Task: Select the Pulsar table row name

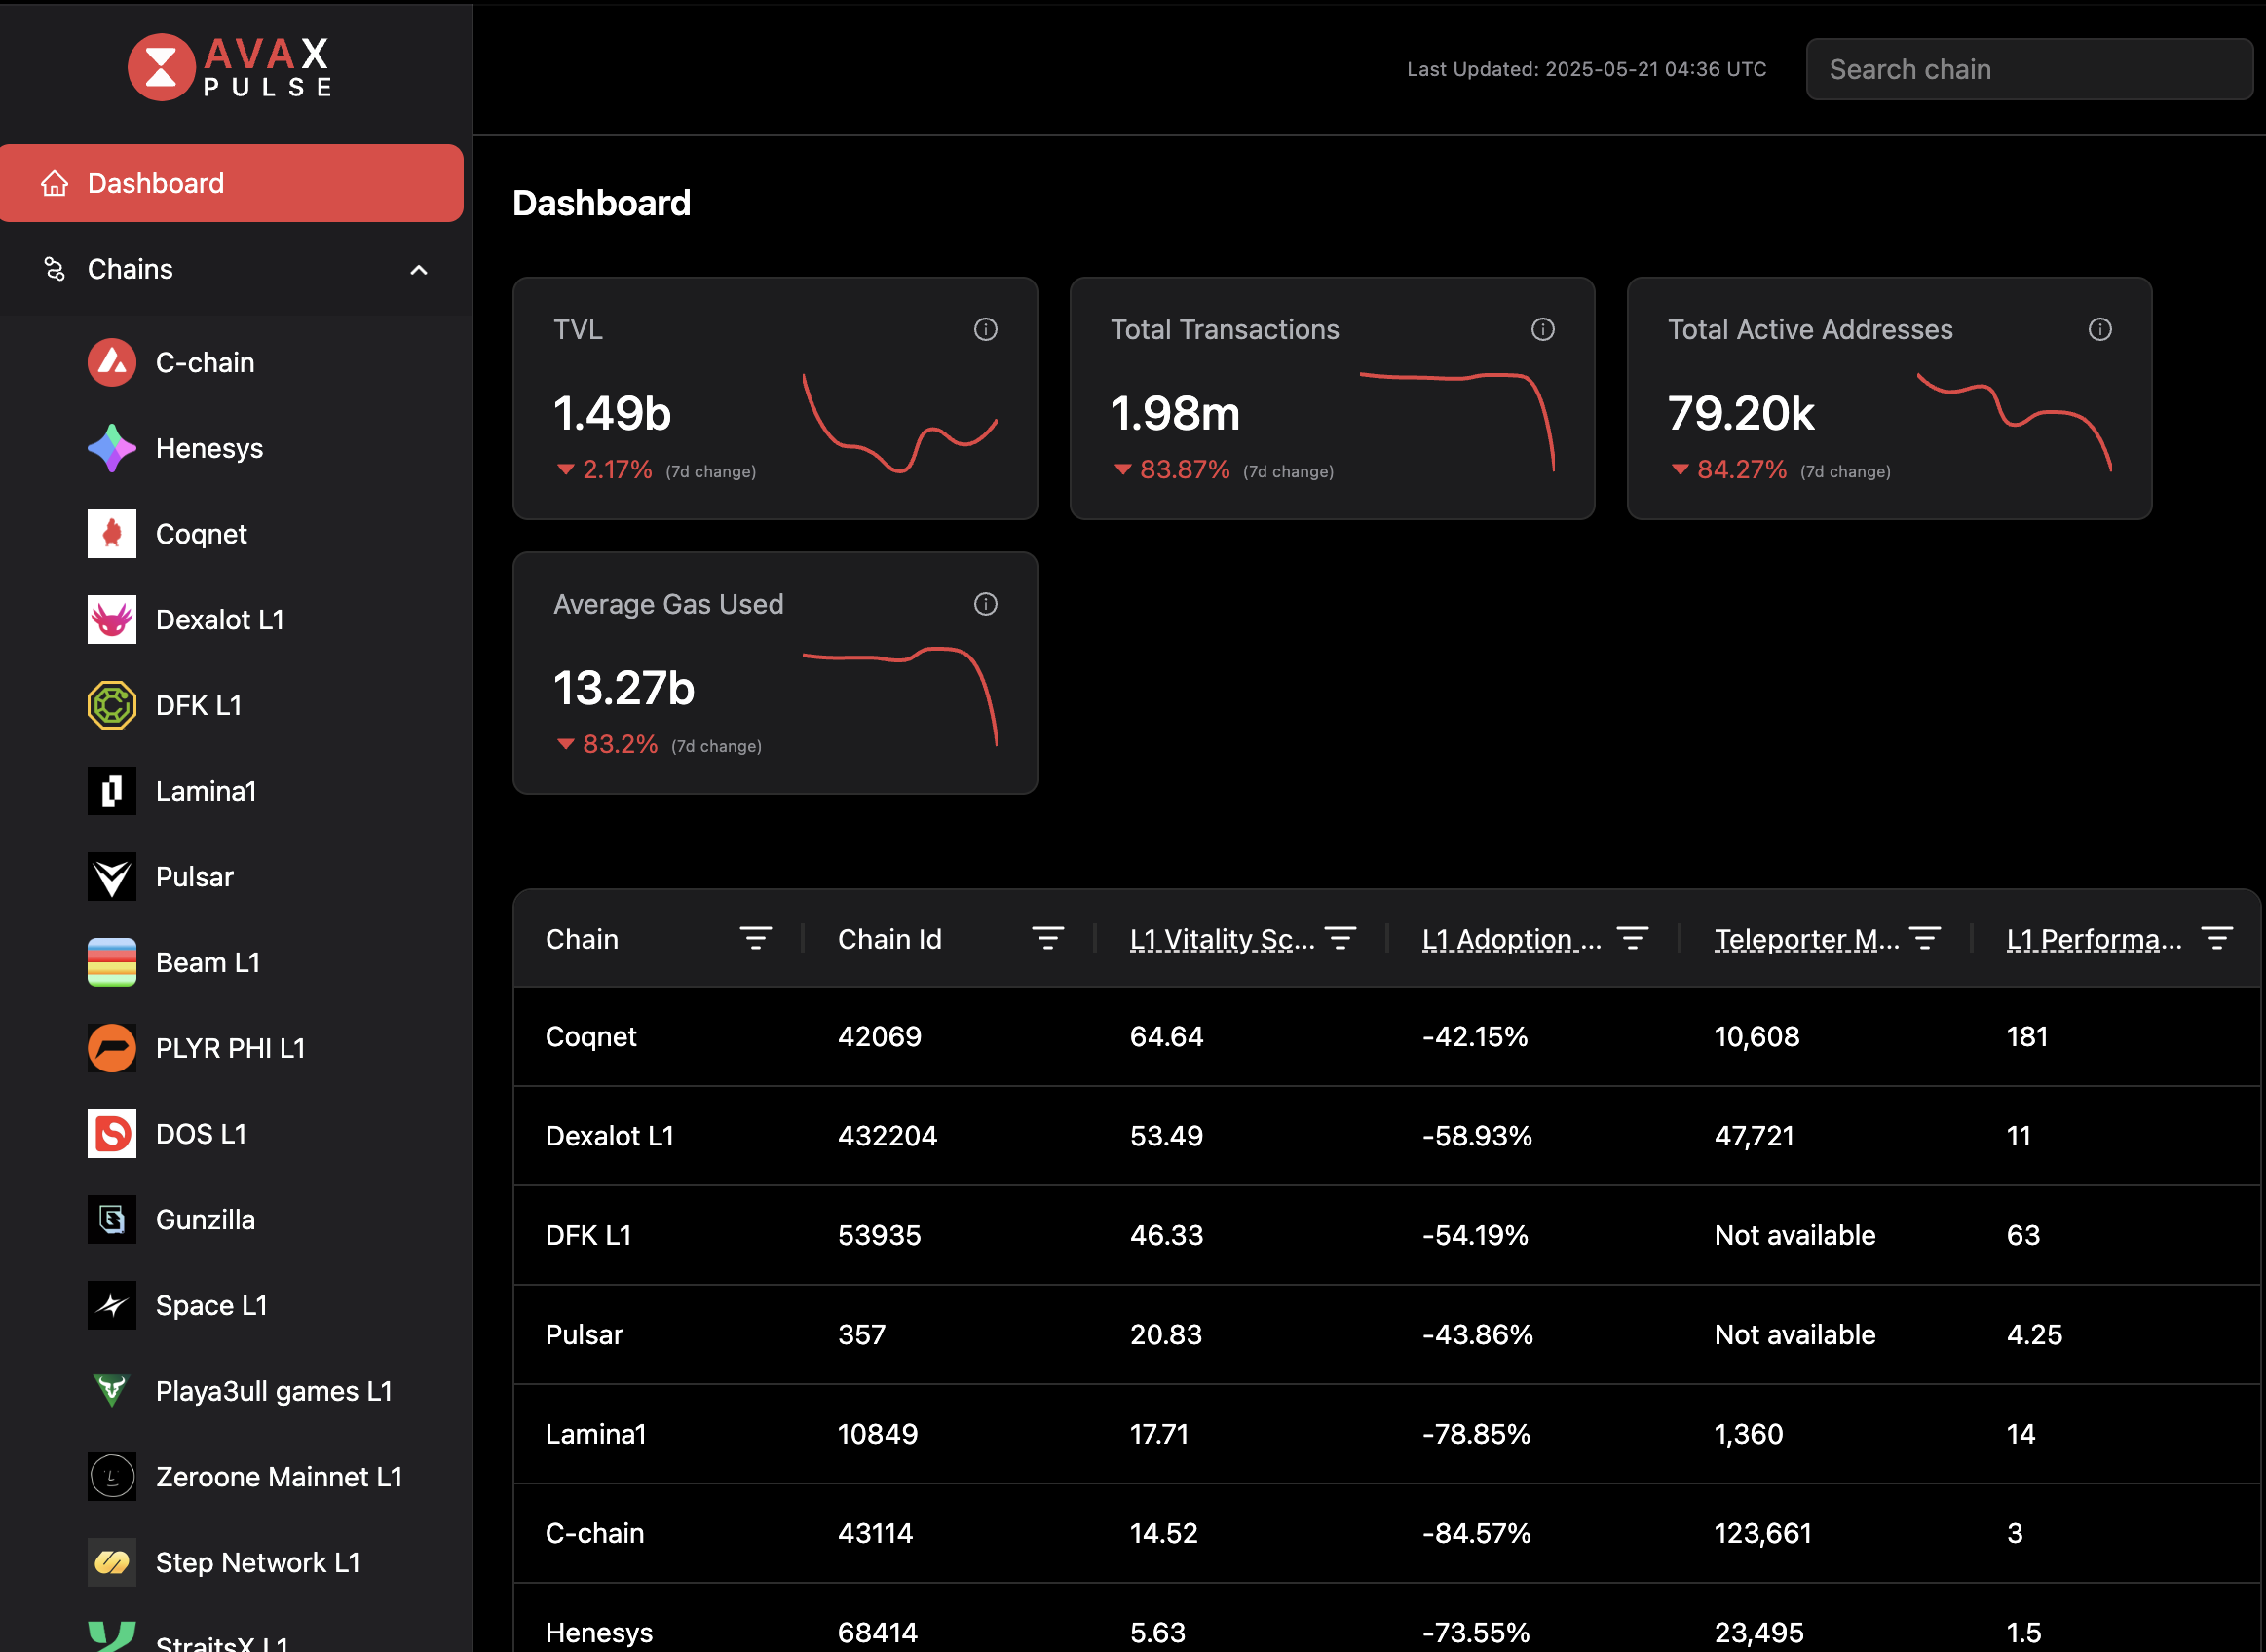Action: 584,1334
